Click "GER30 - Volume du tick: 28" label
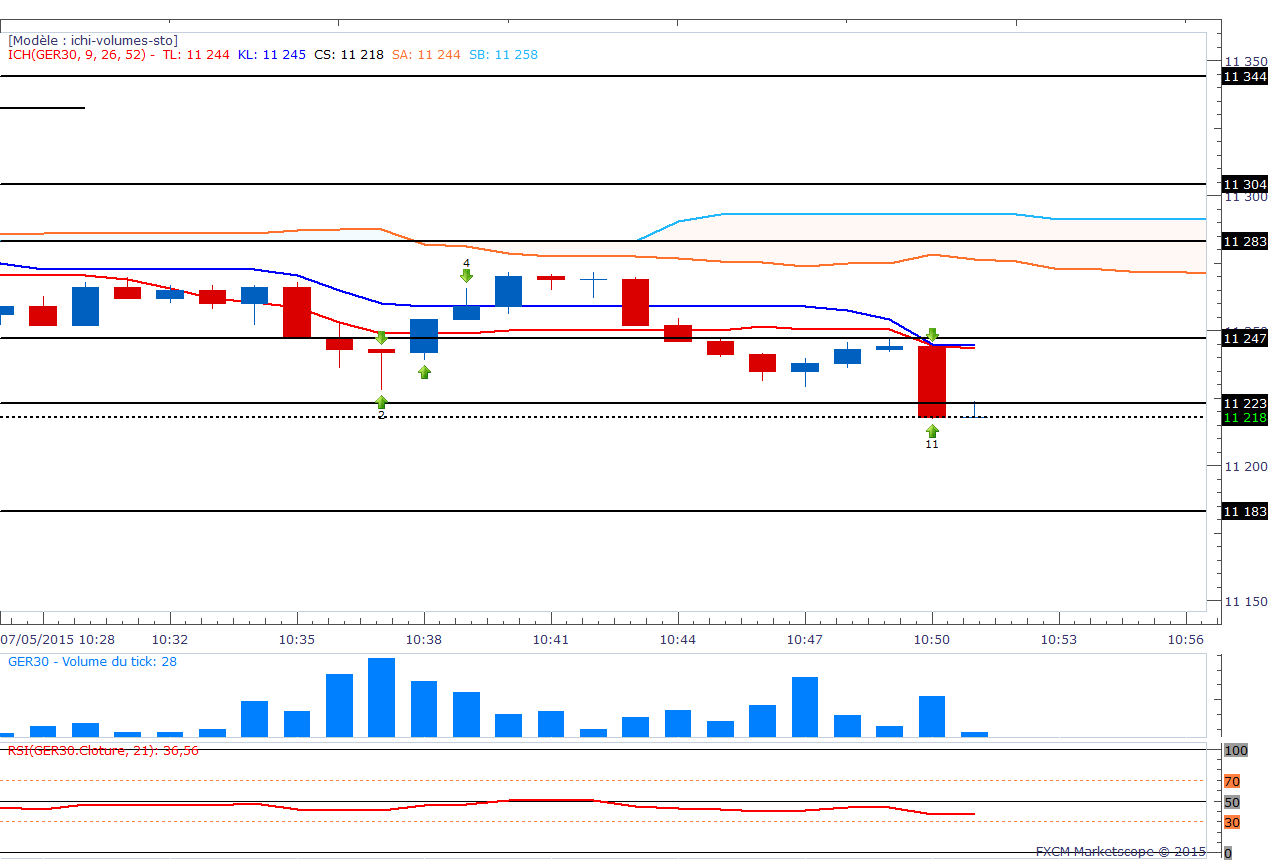 coord(92,661)
